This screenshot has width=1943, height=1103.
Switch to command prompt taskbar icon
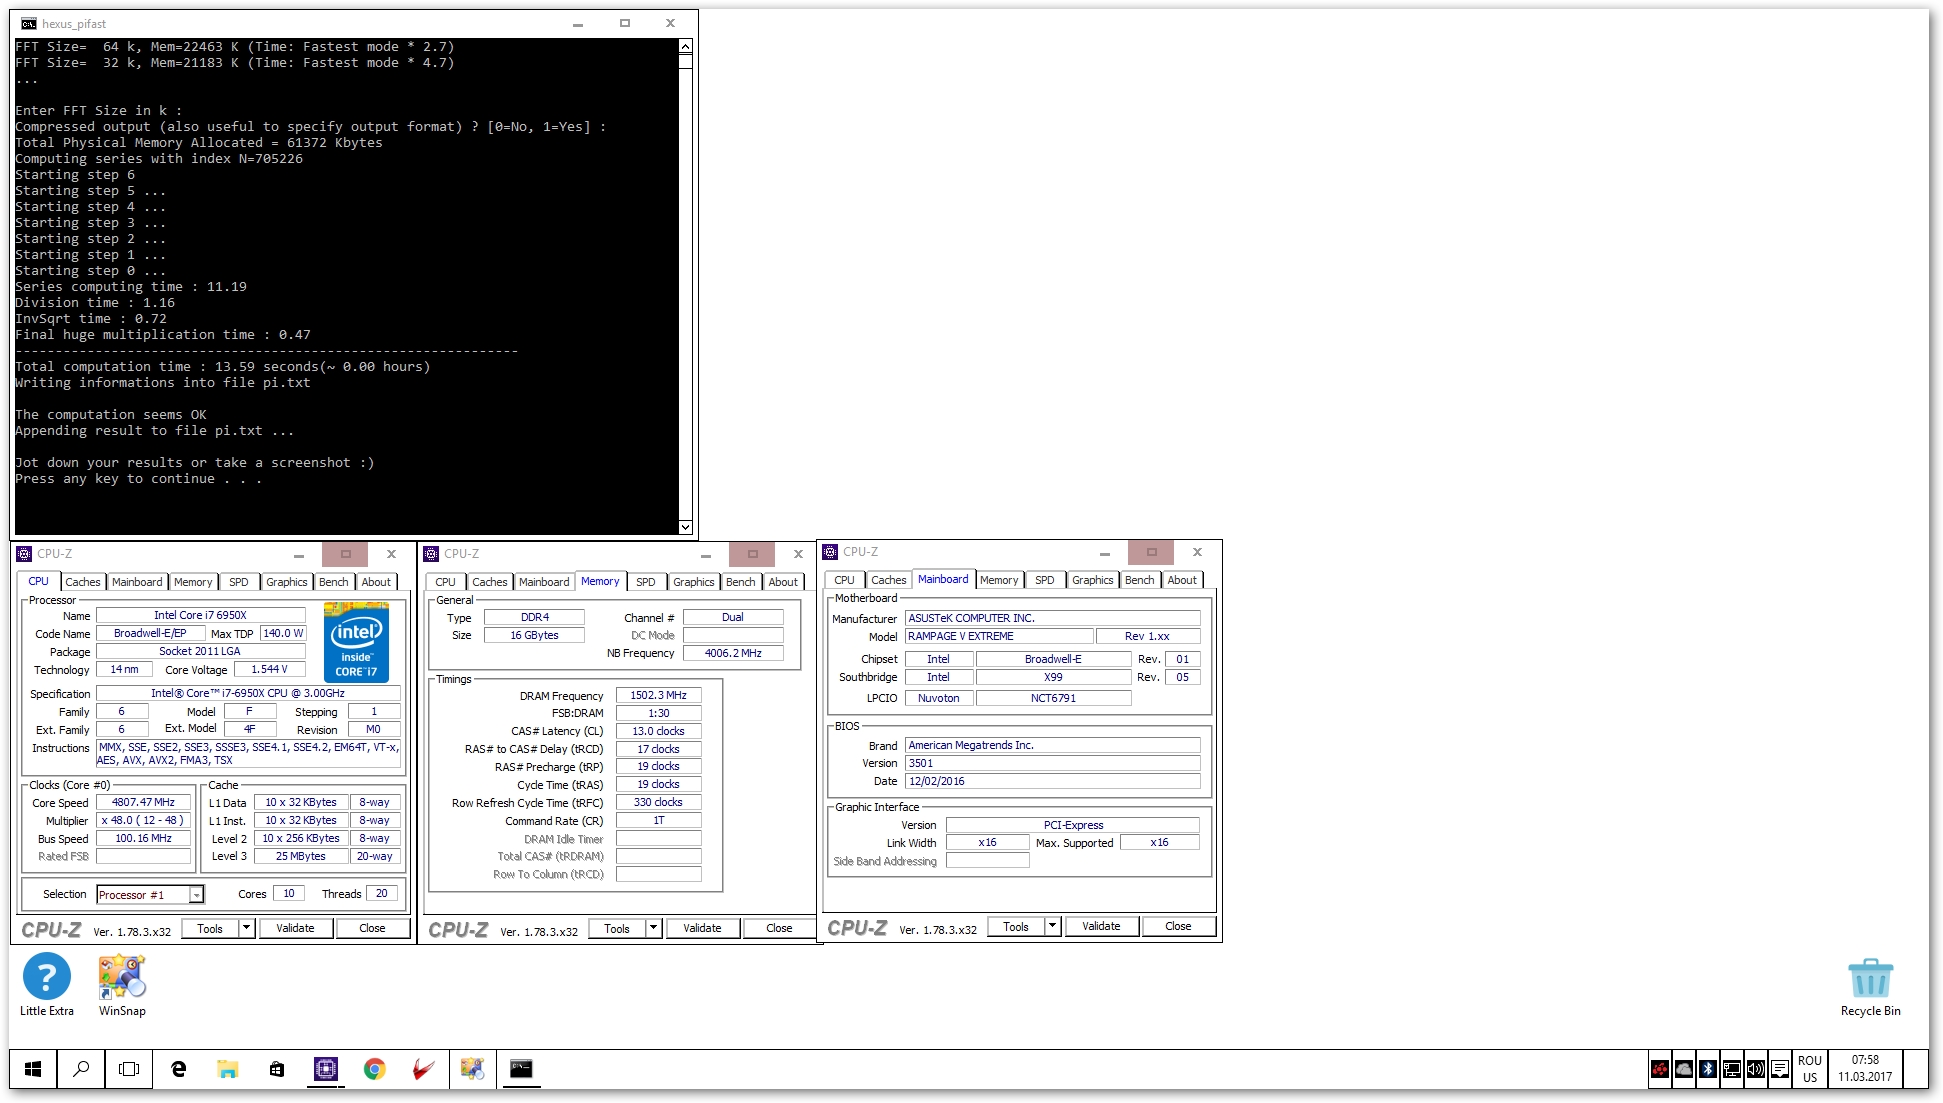point(522,1069)
